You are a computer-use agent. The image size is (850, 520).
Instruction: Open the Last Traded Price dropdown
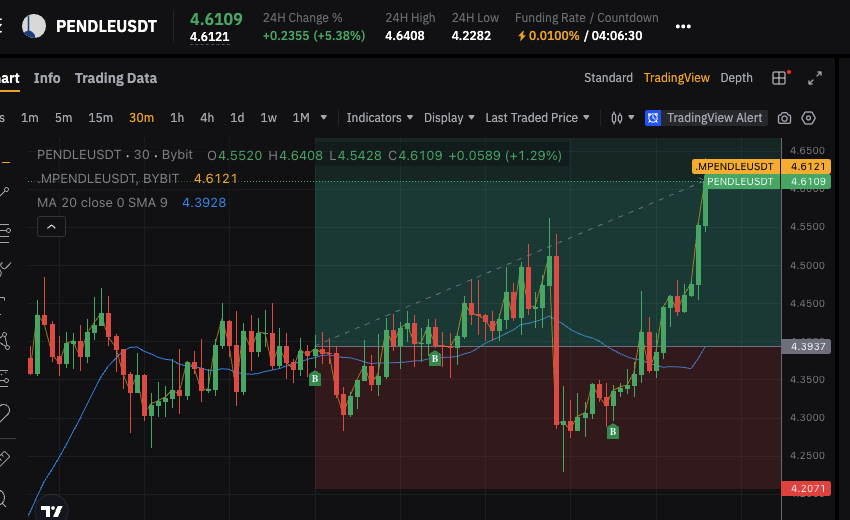pyautogui.click(x=537, y=118)
